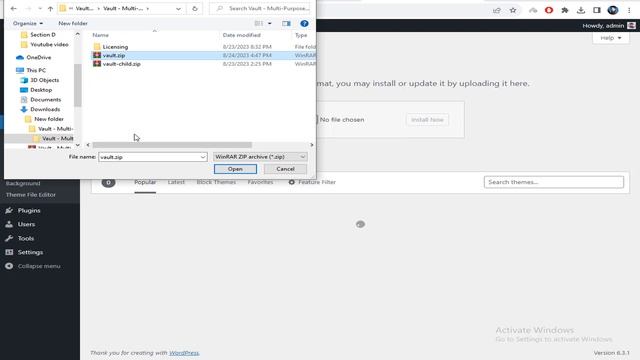Switch to Block Themes tab
Viewport: 640px width, 360px height.
216,182
